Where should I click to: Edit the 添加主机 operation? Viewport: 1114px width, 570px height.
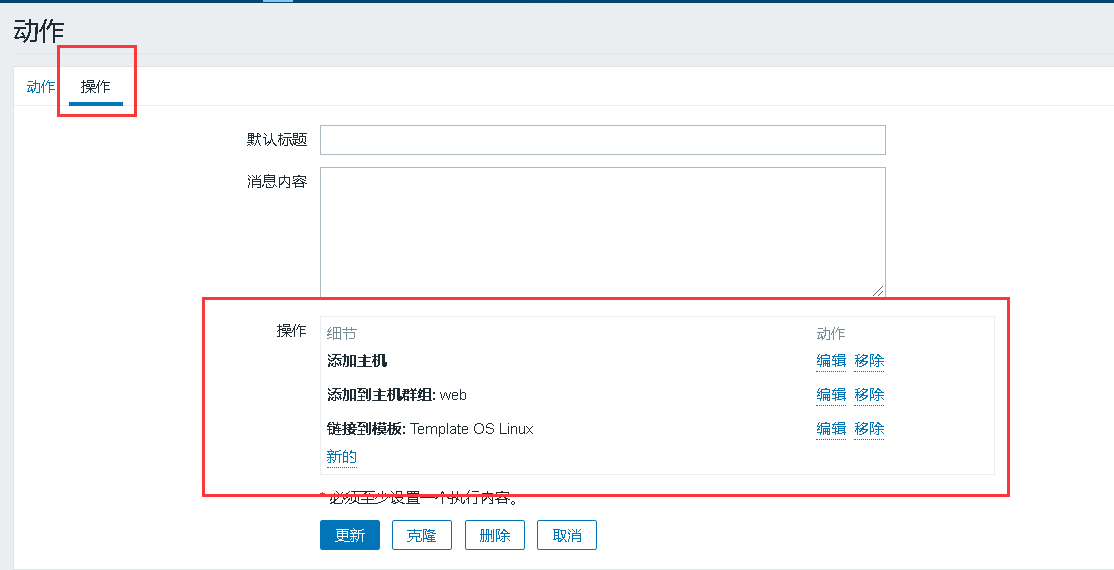pyautogui.click(x=831, y=361)
